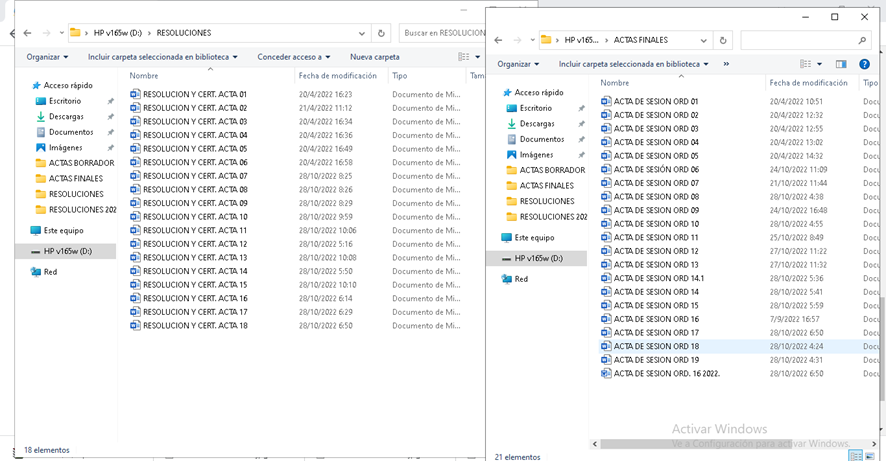The image size is (886, 461).
Task: Click Este equipo in the left window sidebar
Action: (63, 230)
